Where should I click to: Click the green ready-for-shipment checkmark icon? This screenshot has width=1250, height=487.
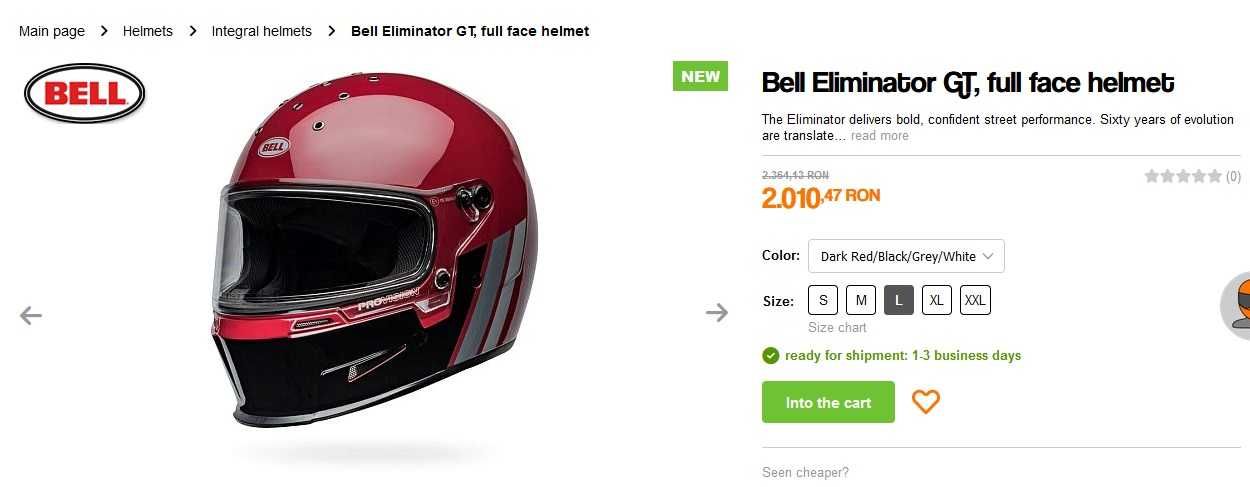click(770, 355)
